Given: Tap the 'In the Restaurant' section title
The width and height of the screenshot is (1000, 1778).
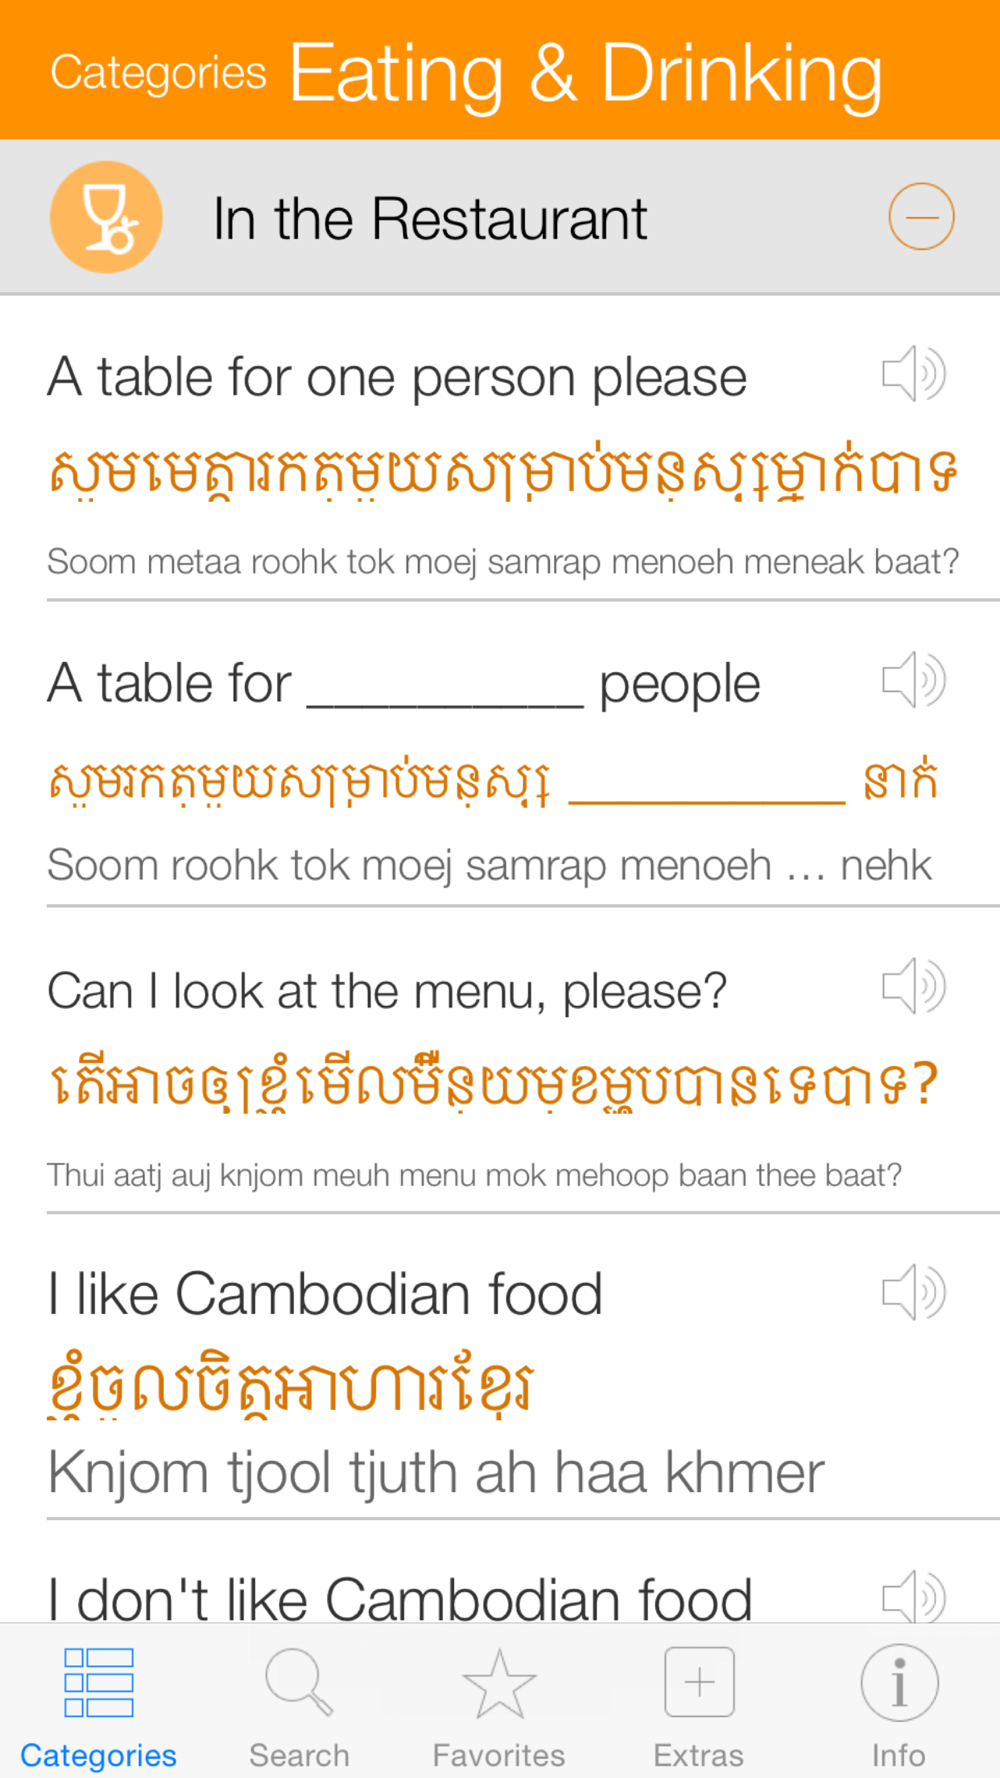Looking at the screenshot, I should coord(430,219).
